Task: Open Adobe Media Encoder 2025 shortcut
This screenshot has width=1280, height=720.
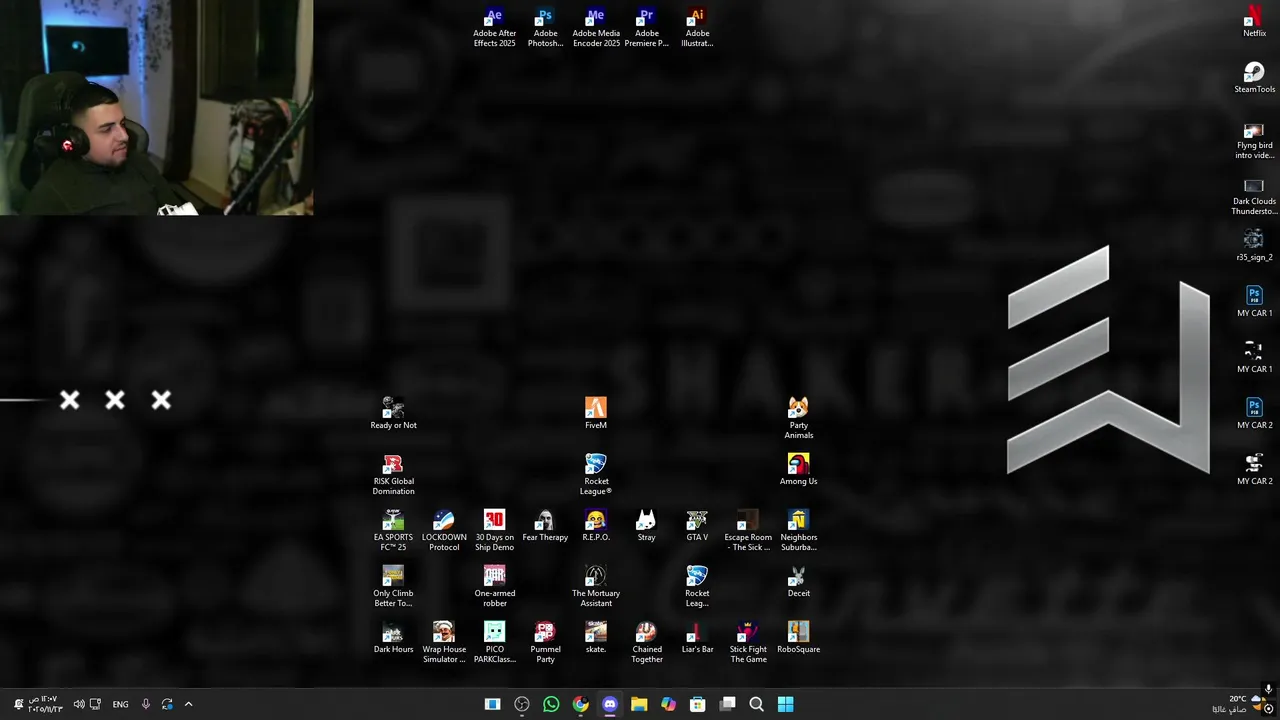Action: 596,28
